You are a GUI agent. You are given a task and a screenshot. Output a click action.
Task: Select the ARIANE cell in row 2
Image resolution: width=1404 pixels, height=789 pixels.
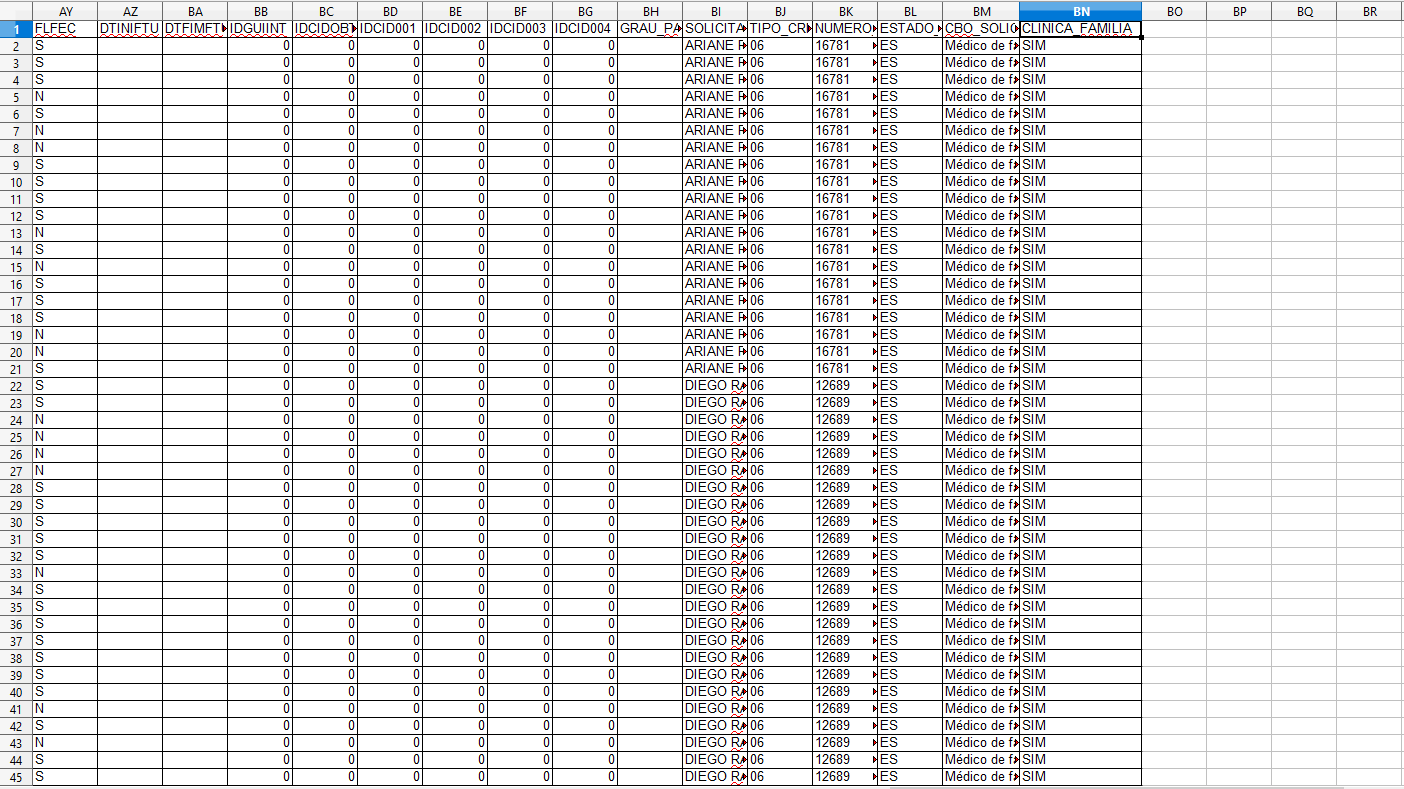tap(715, 46)
